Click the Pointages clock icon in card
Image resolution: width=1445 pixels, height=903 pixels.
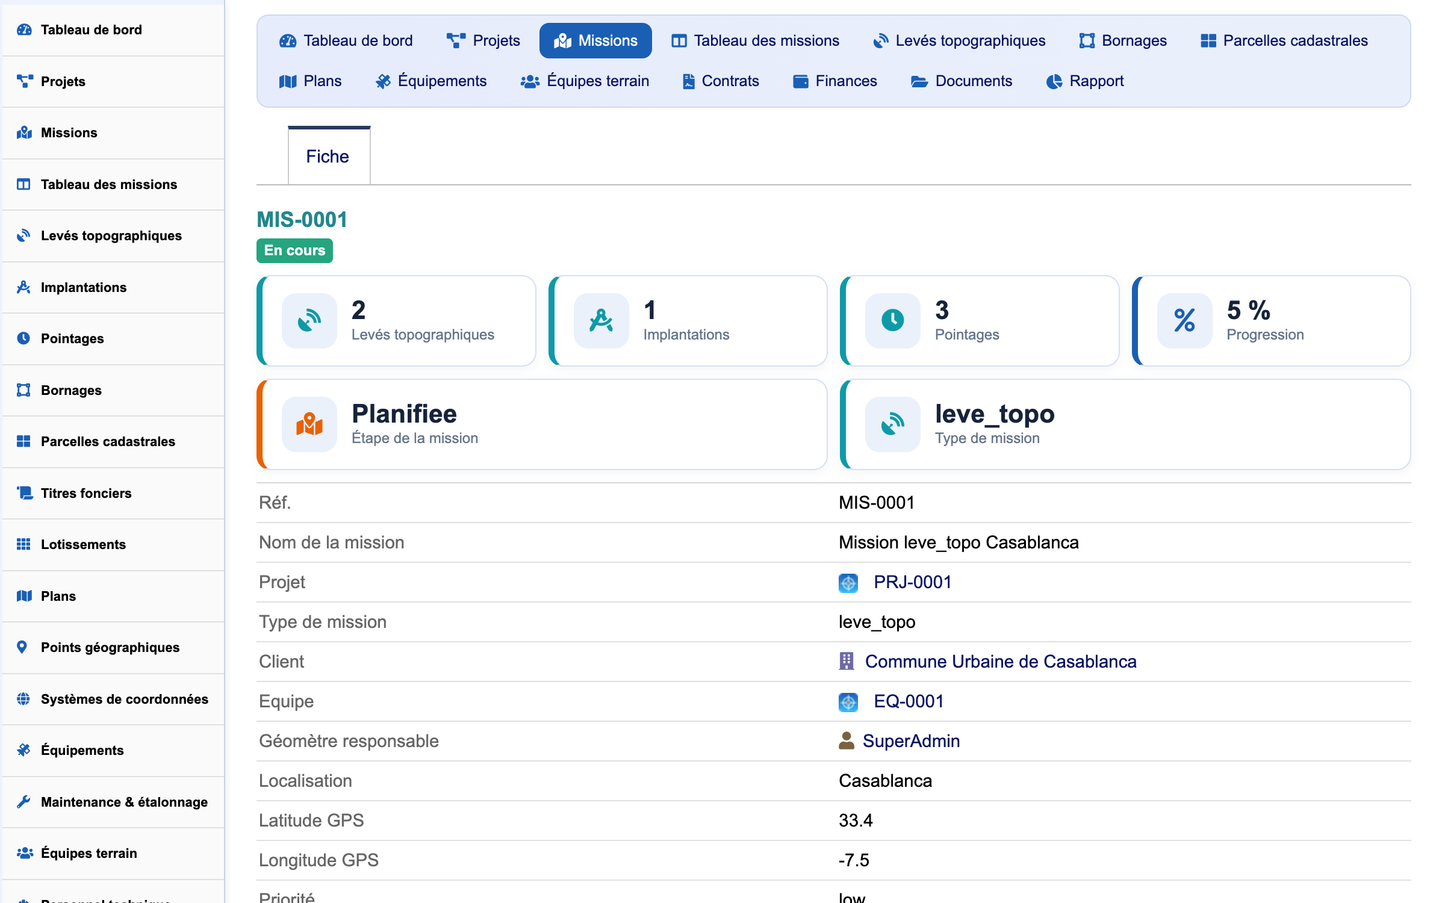click(x=892, y=320)
